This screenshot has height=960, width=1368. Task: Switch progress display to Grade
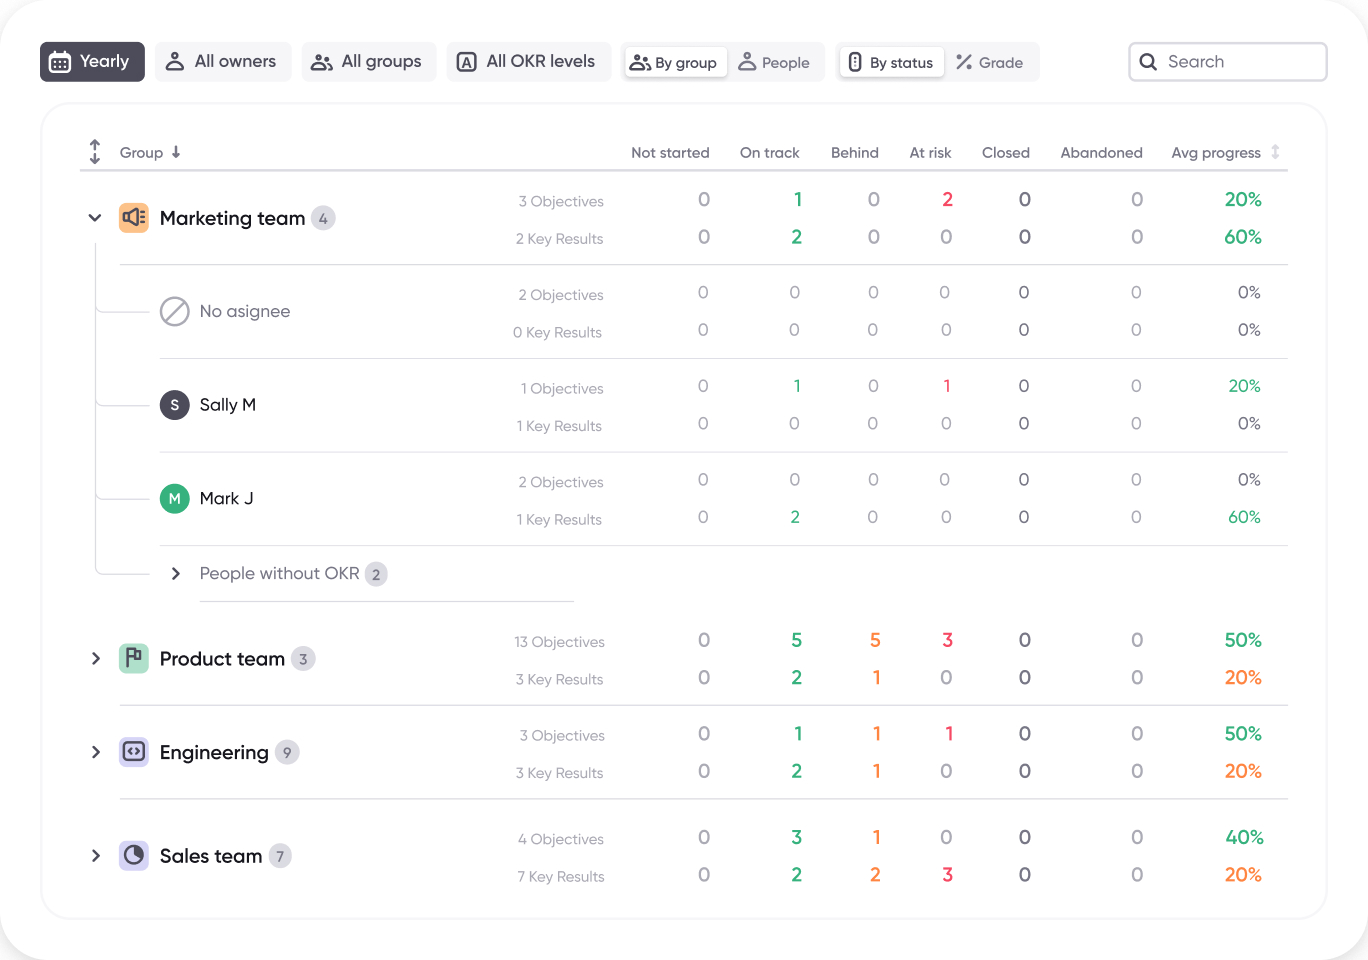point(991,61)
